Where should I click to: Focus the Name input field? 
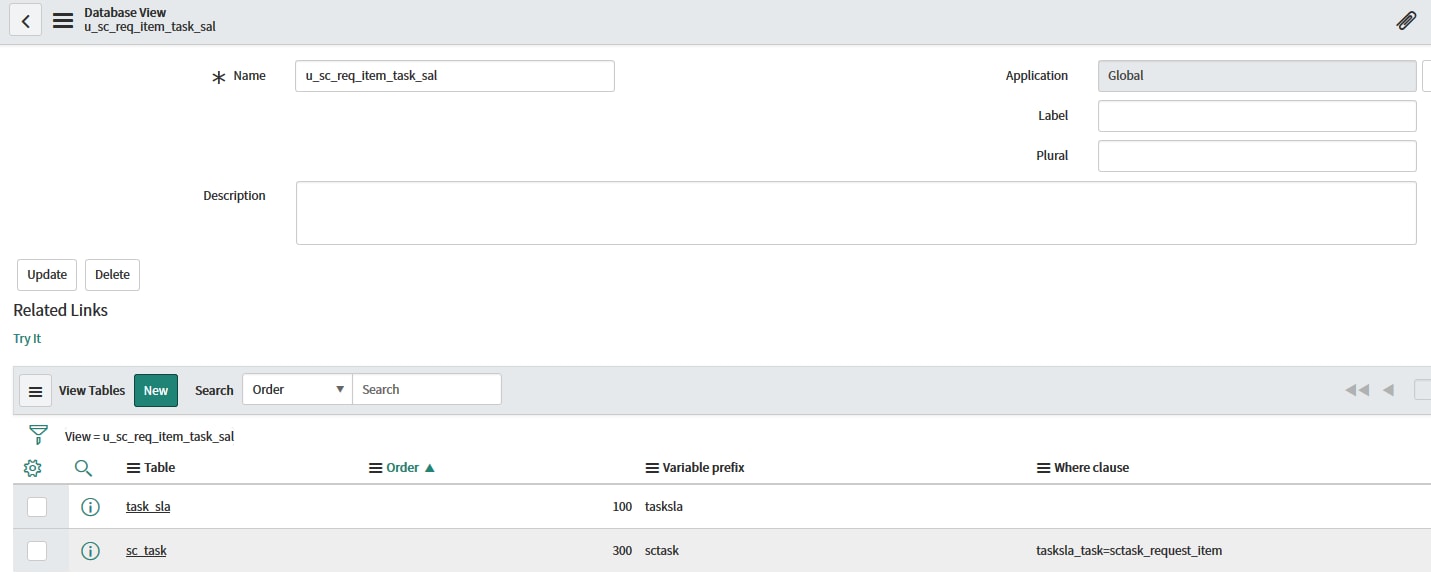click(454, 76)
